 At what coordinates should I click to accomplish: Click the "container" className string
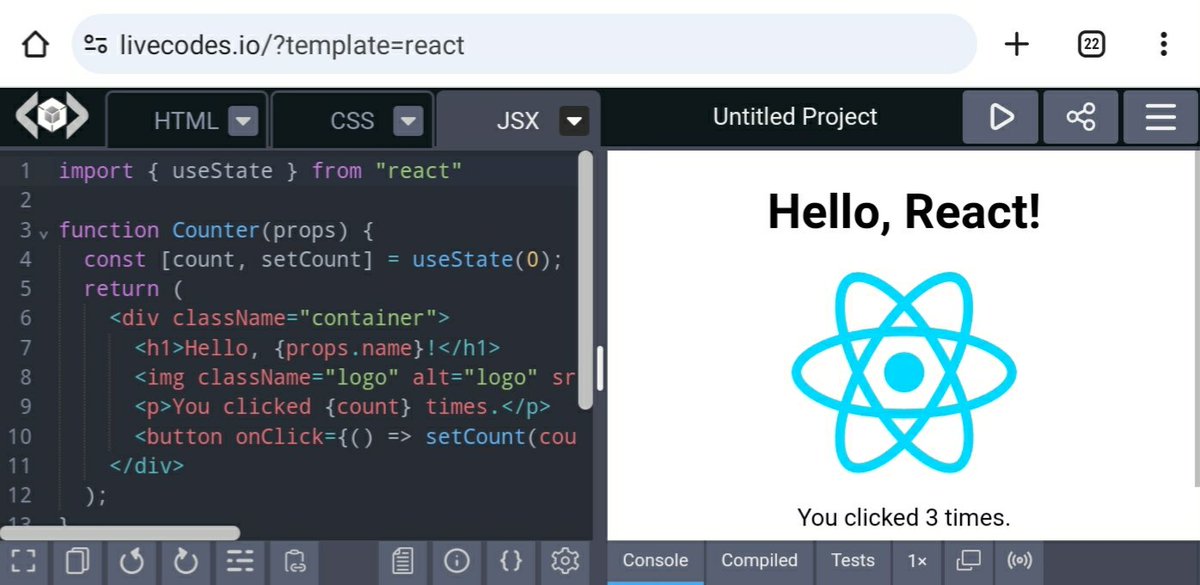click(x=369, y=319)
